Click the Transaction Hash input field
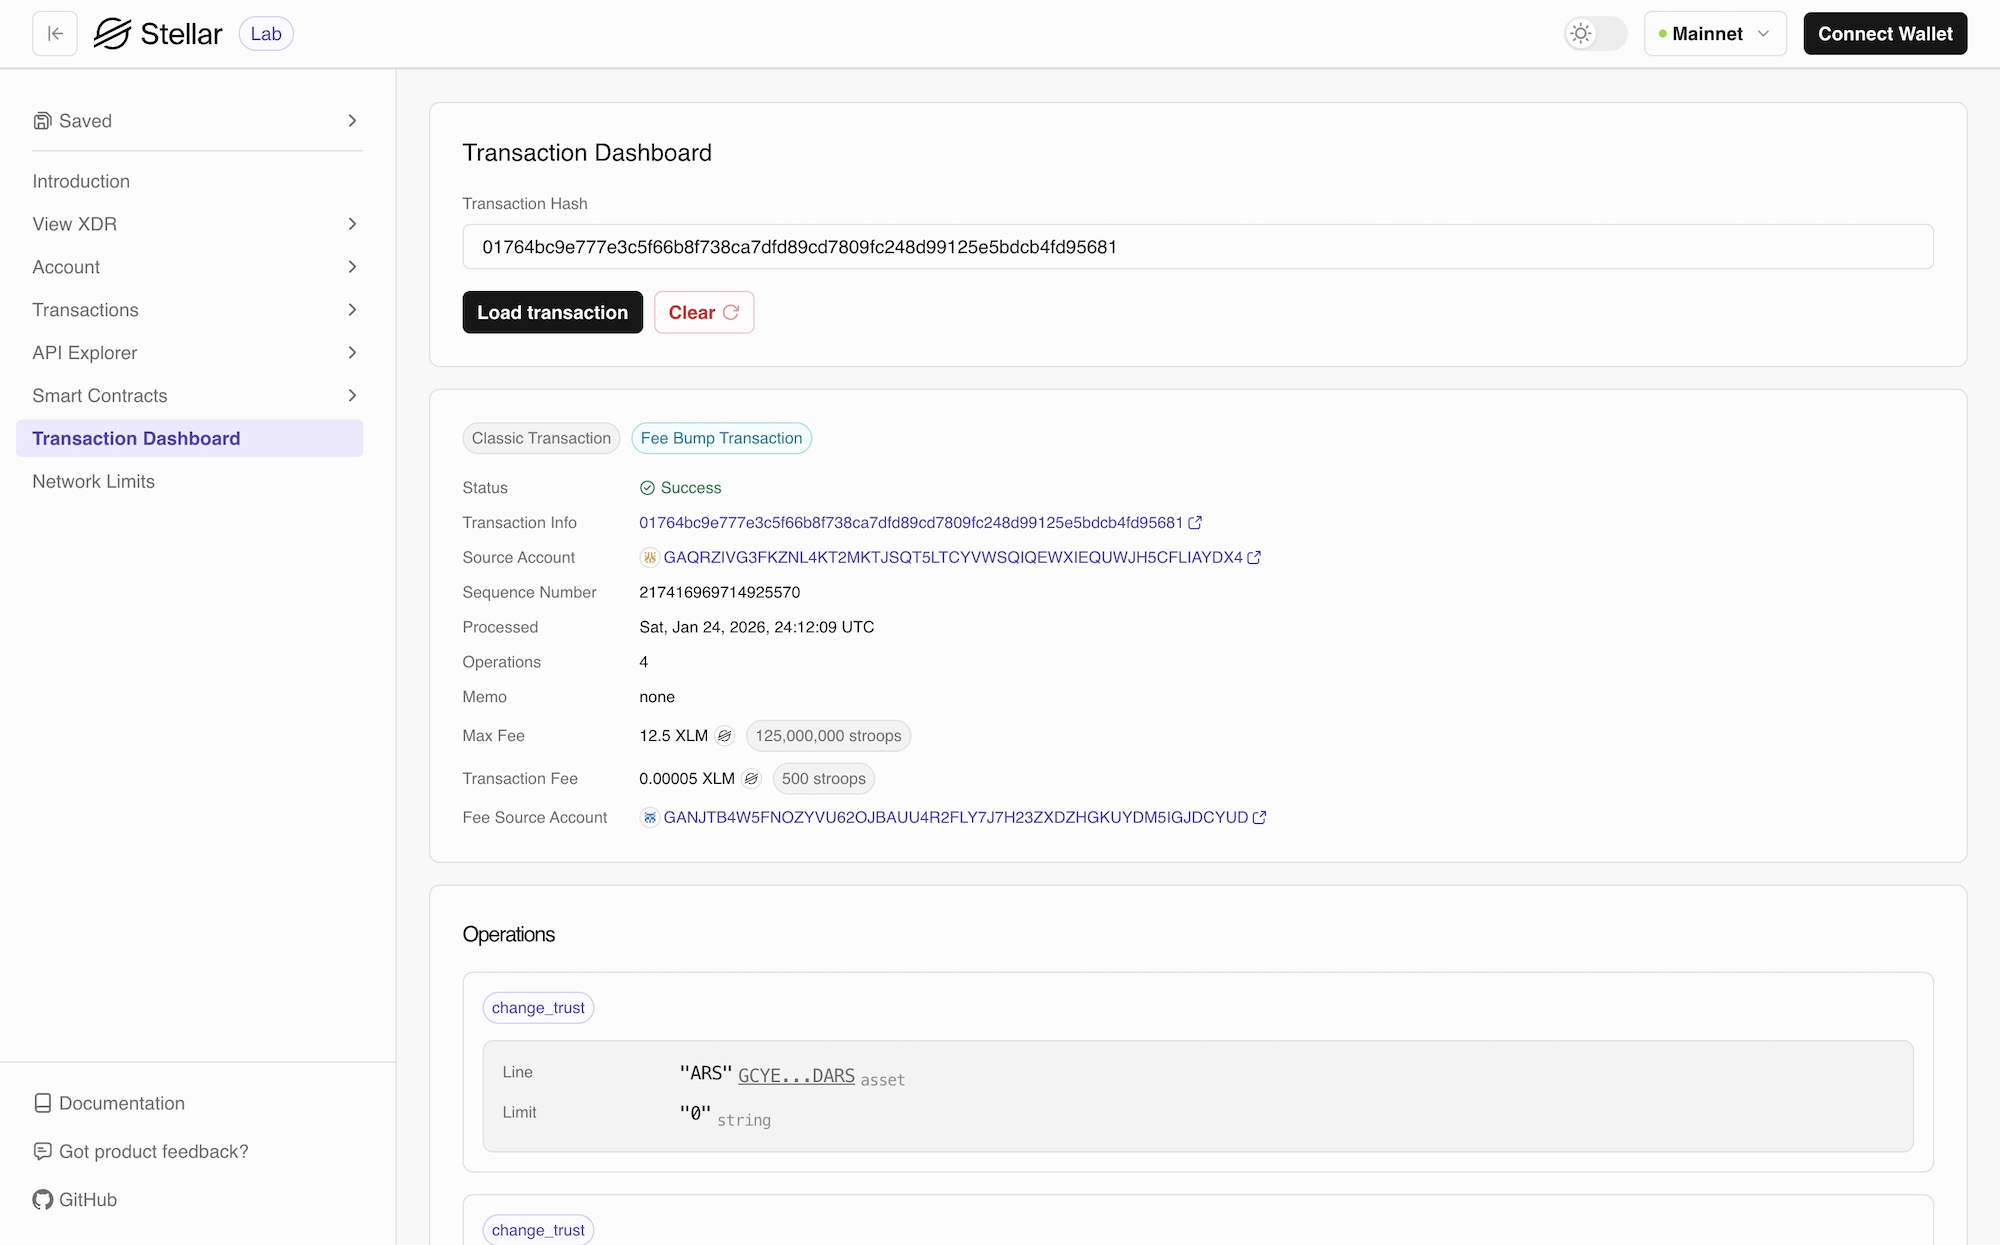This screenshot has width=2000, height=1245. pos(1197,247)
